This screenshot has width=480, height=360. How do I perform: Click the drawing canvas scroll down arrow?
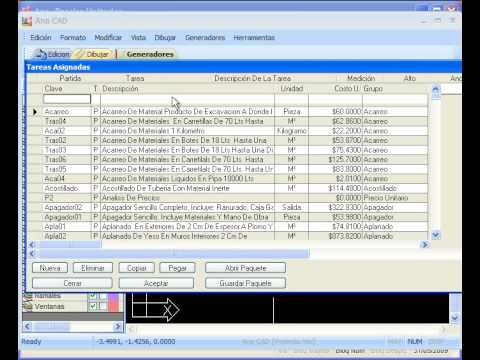pyautogui.click(x=455, y=318)
